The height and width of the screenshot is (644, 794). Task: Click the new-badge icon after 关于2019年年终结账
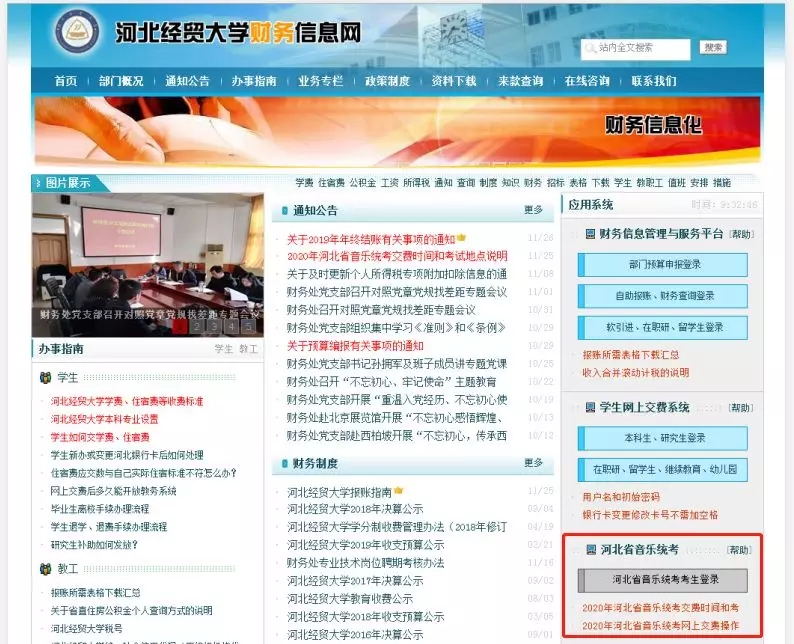click(461, 237)
